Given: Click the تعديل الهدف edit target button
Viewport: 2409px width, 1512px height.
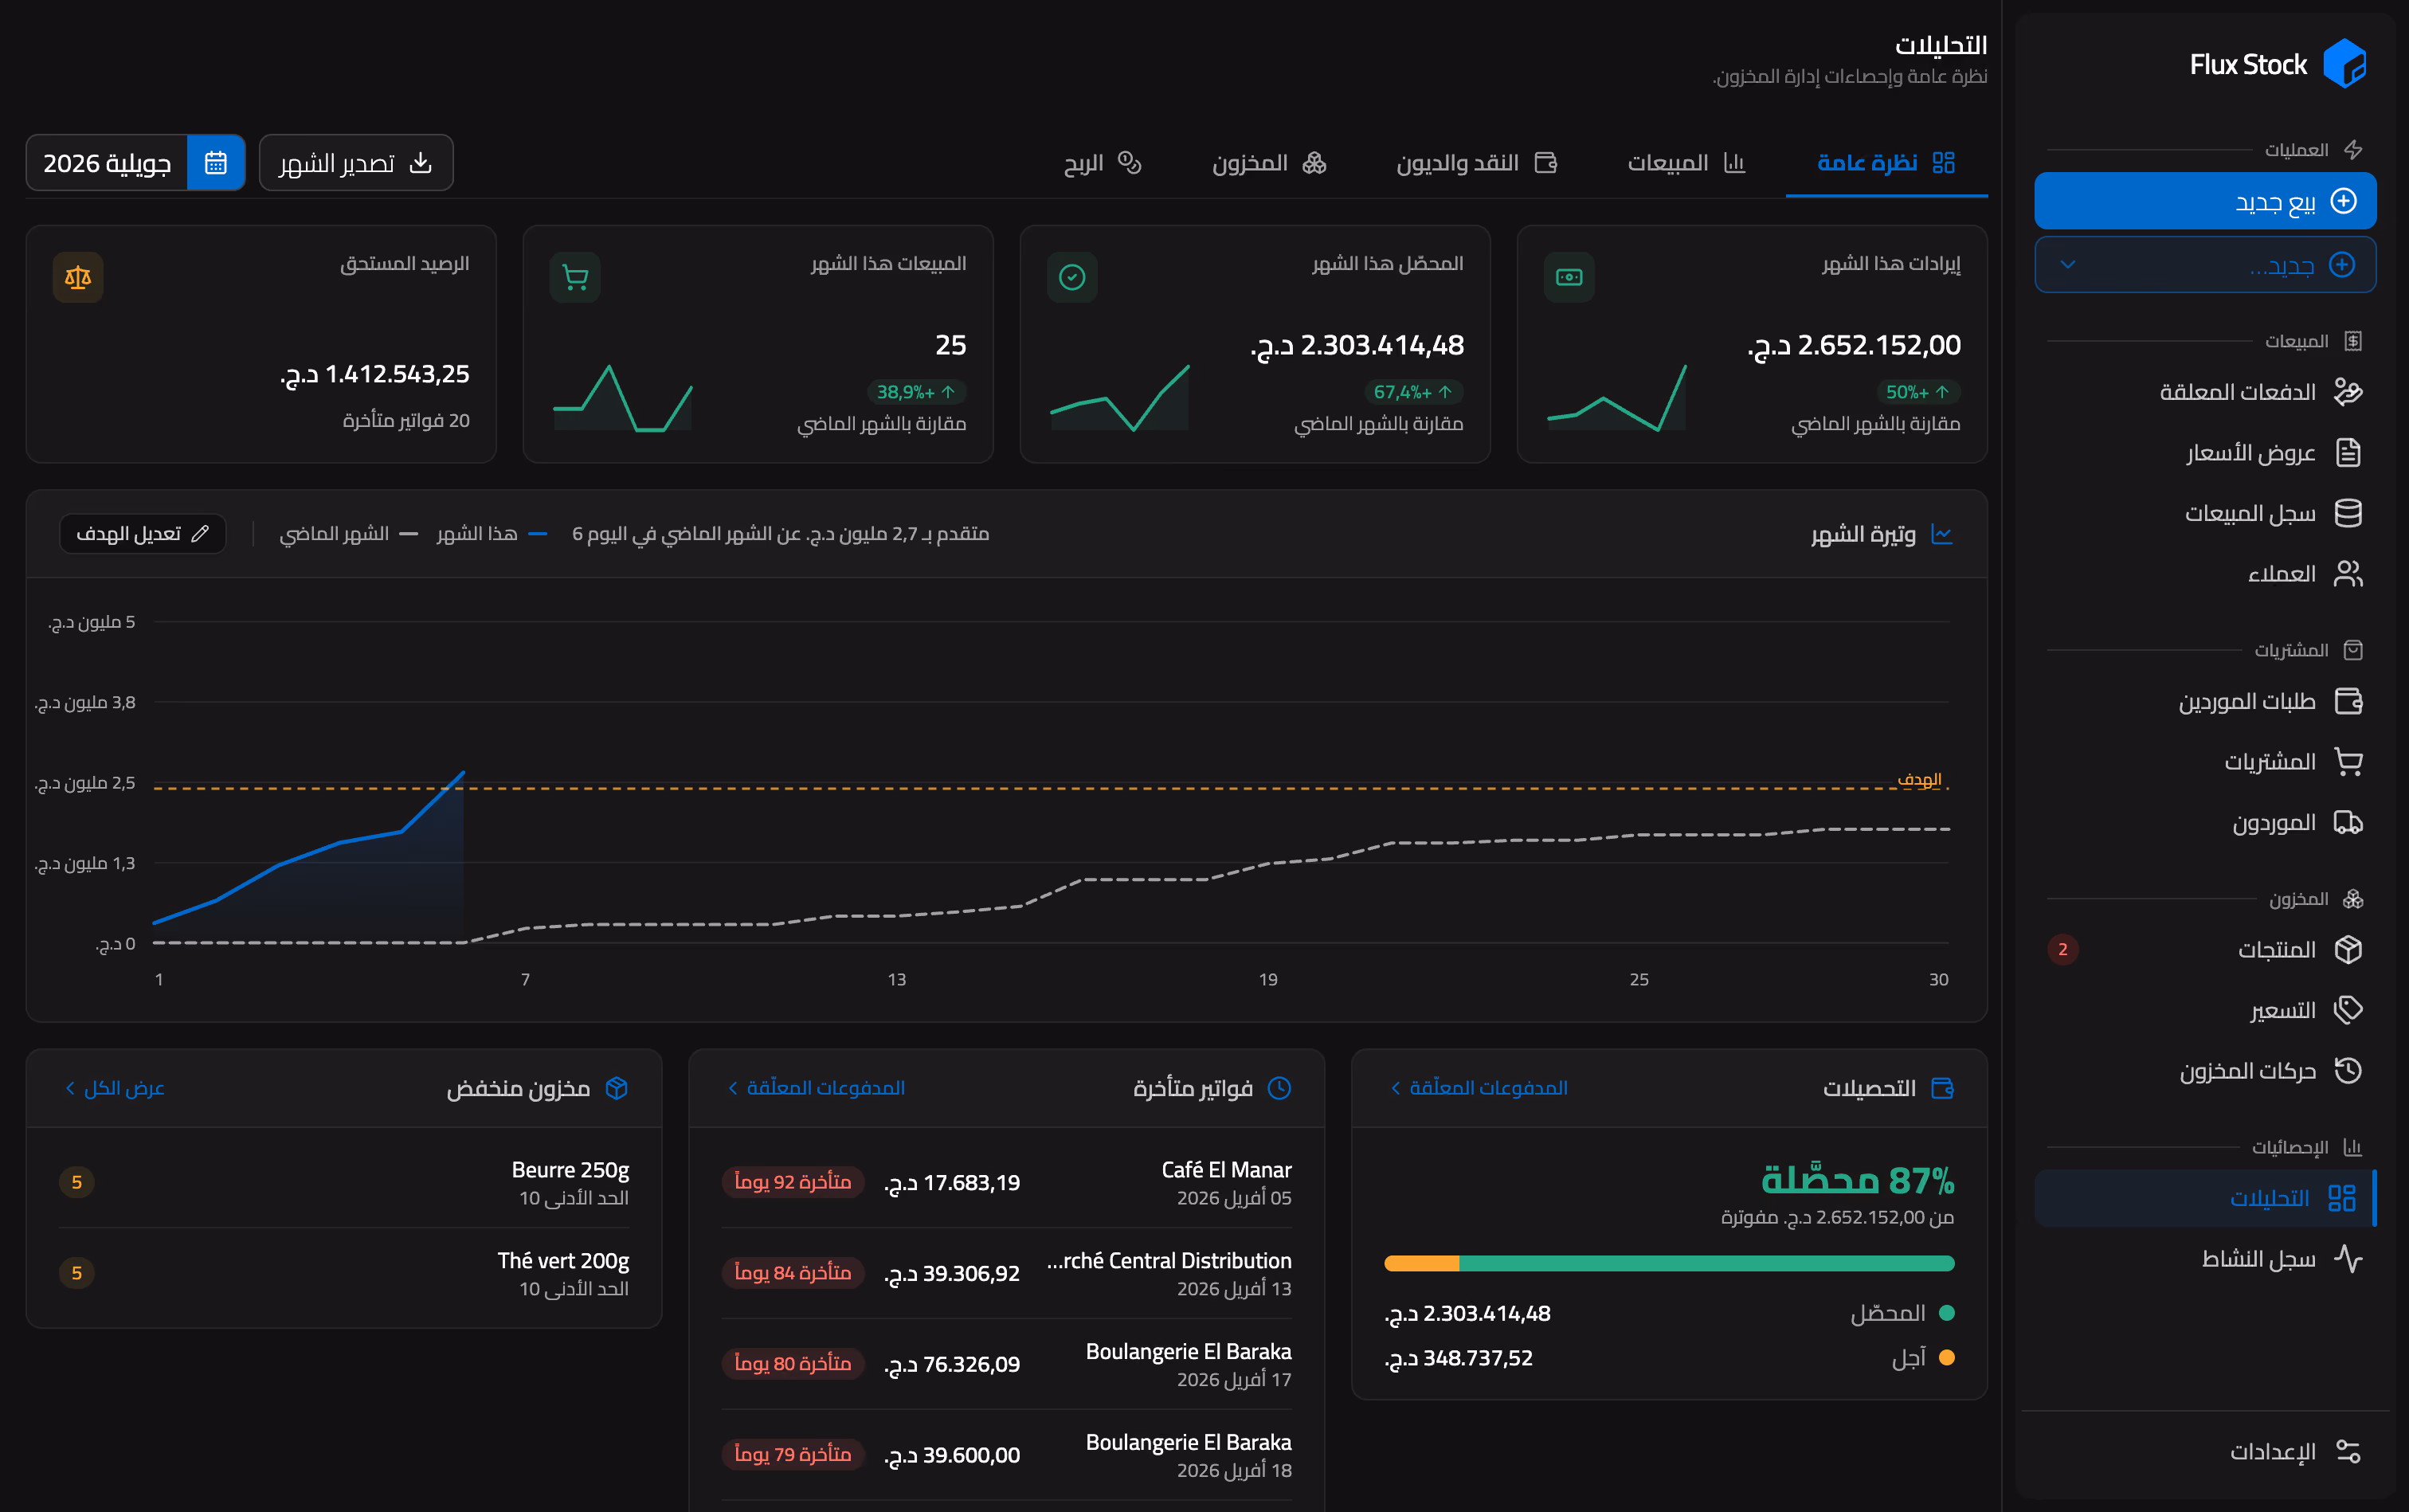Looking at the screenshot, I should pyautogui.click(x=143, y=534).
